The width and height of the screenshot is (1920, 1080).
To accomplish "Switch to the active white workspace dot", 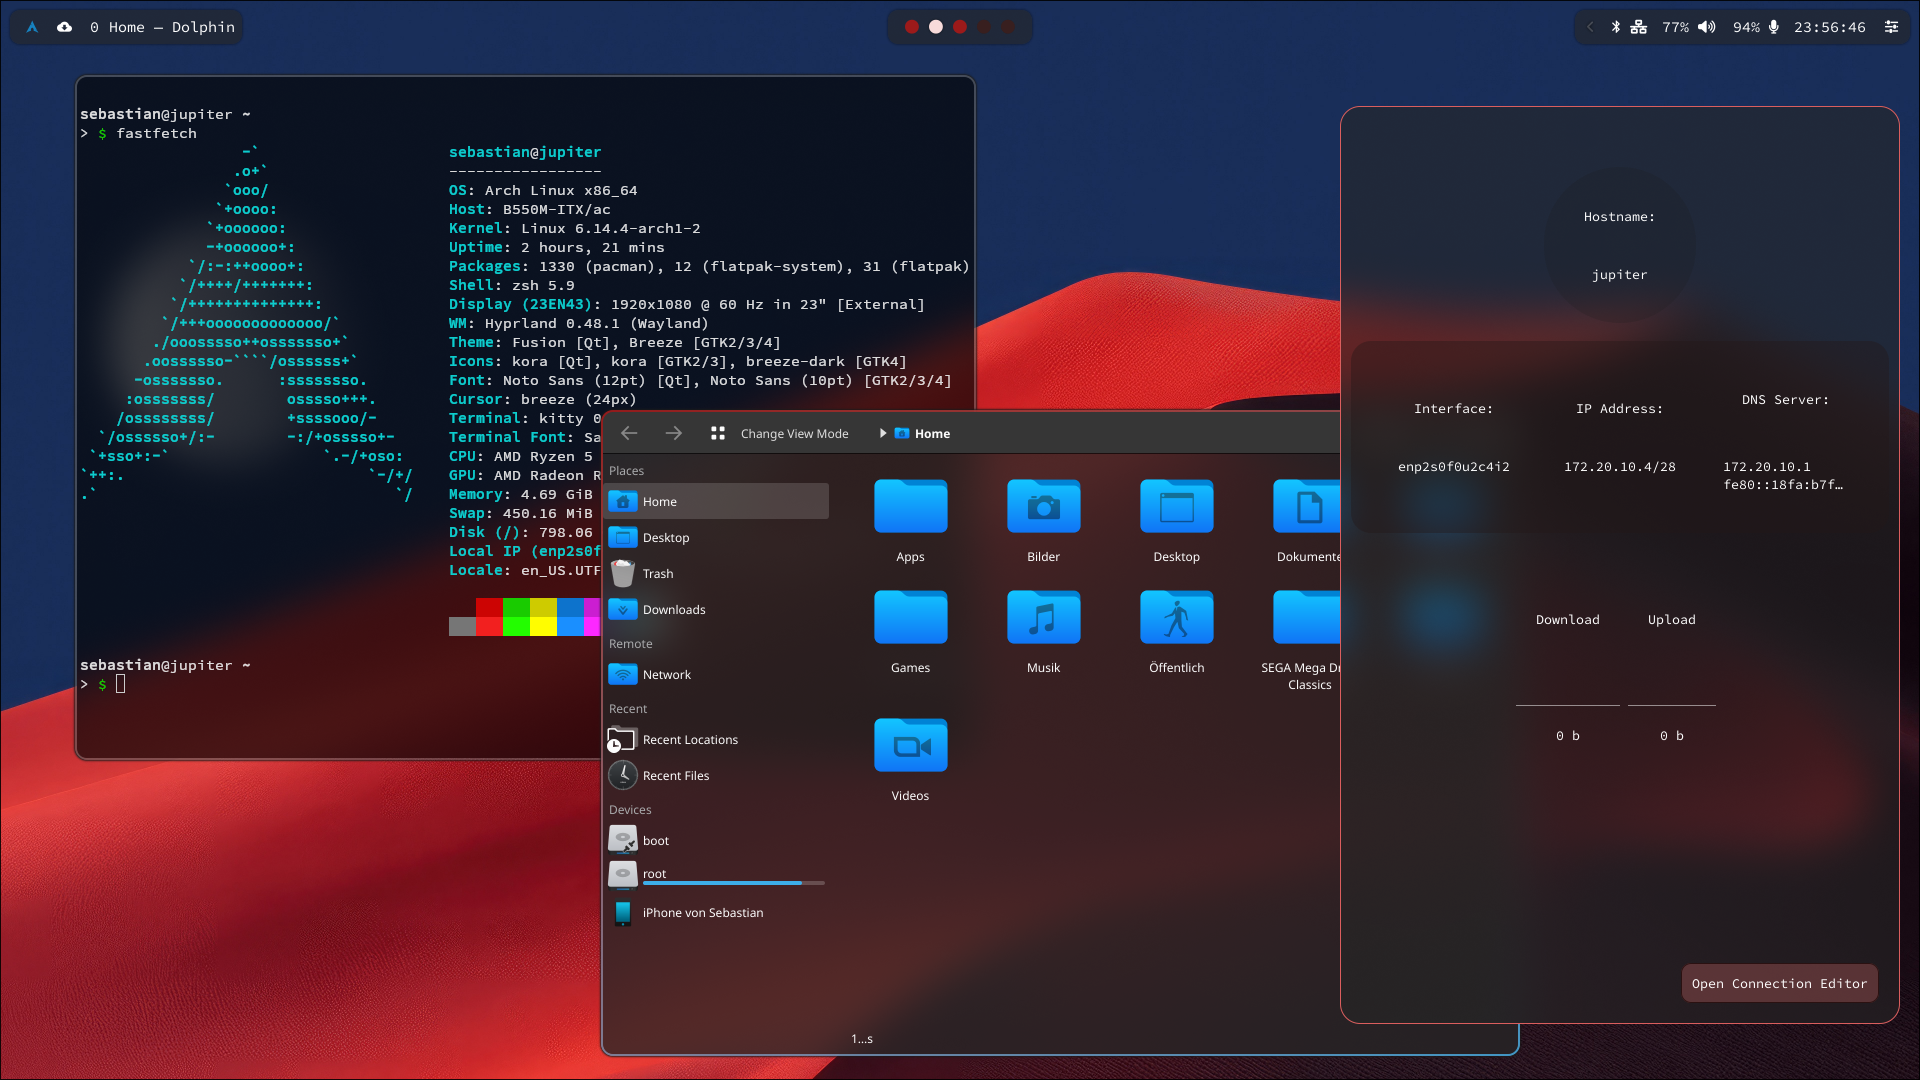I will click(936, 27).
